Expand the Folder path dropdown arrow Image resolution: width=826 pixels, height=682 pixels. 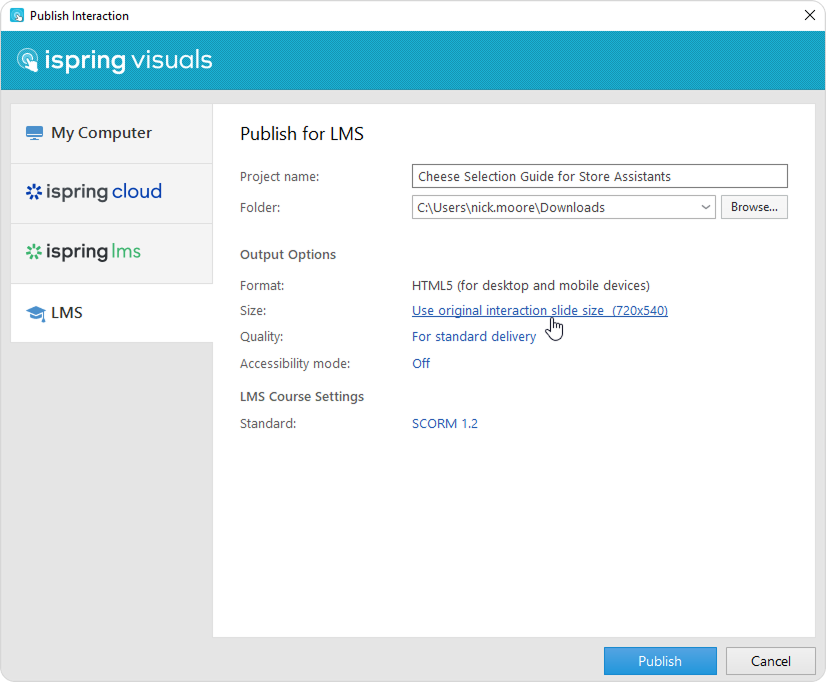pos(706,207)
